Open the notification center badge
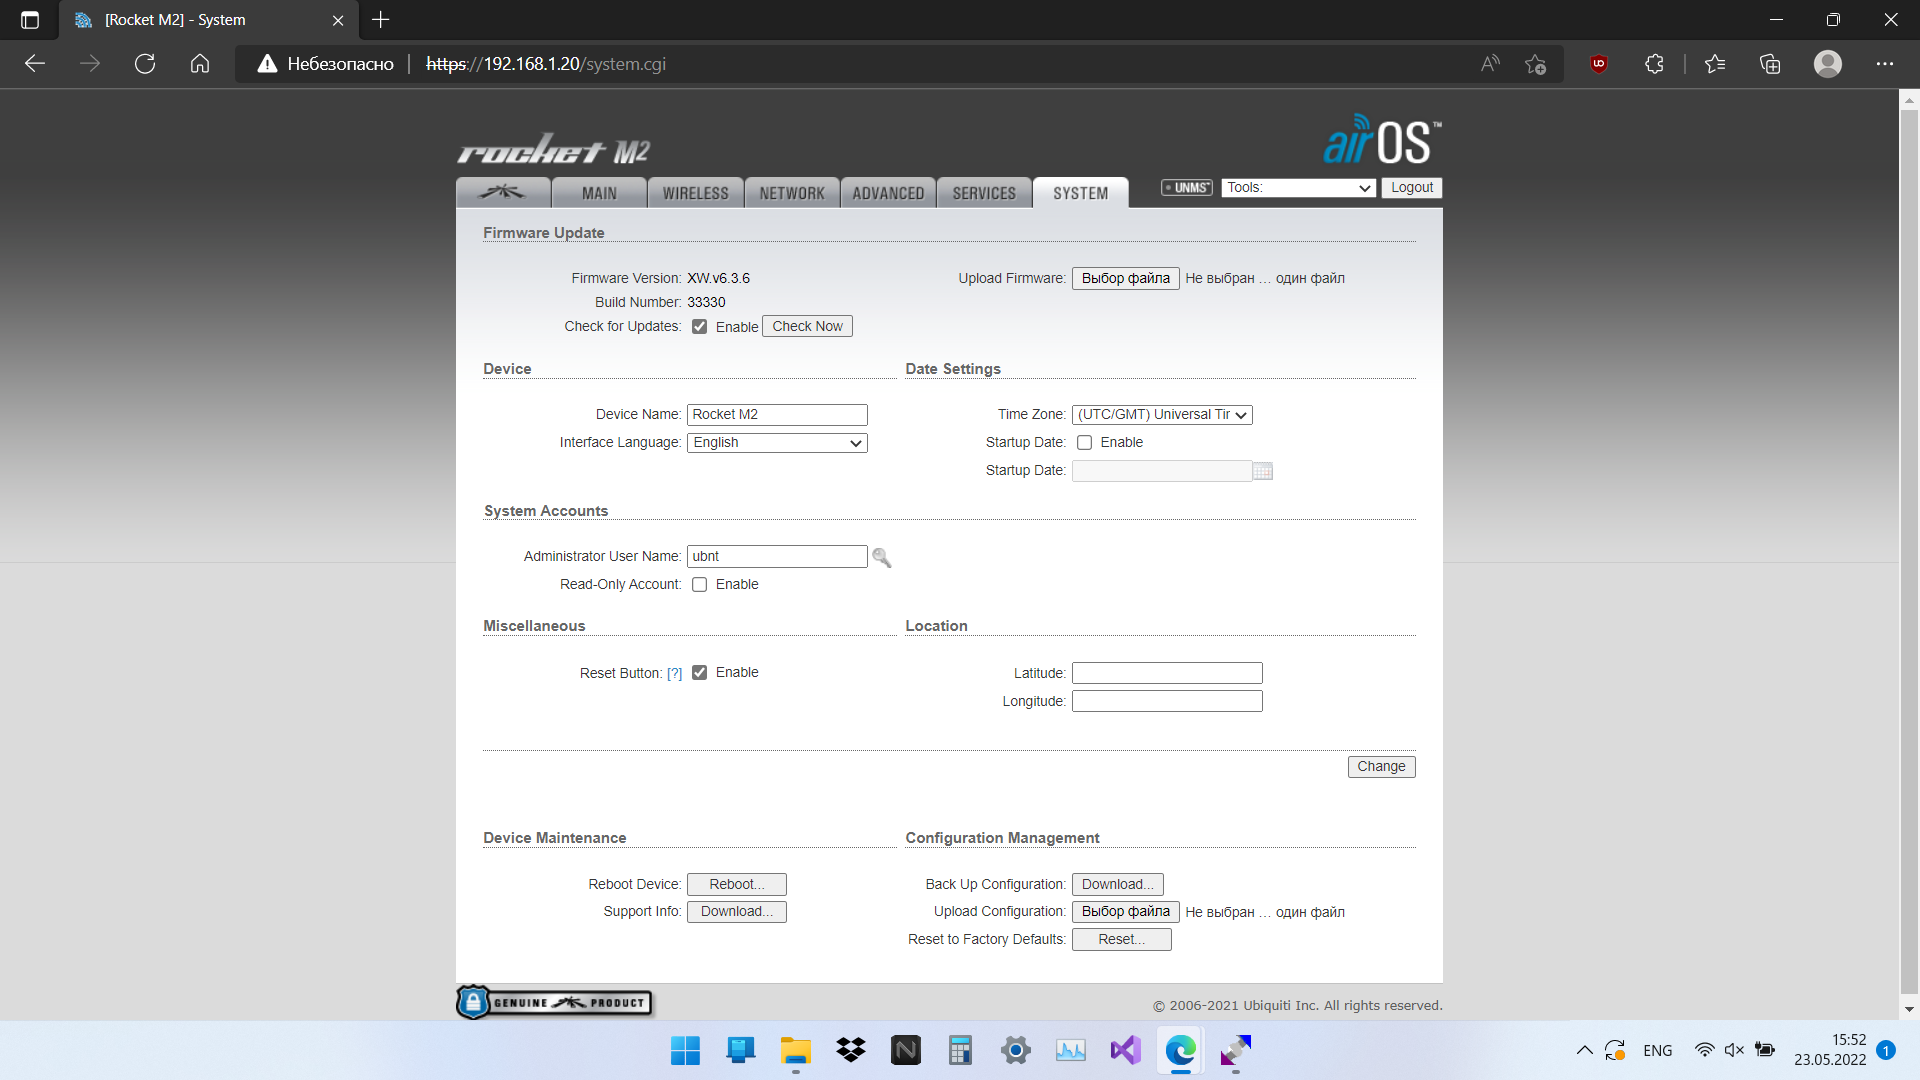 [1886, 1050]
